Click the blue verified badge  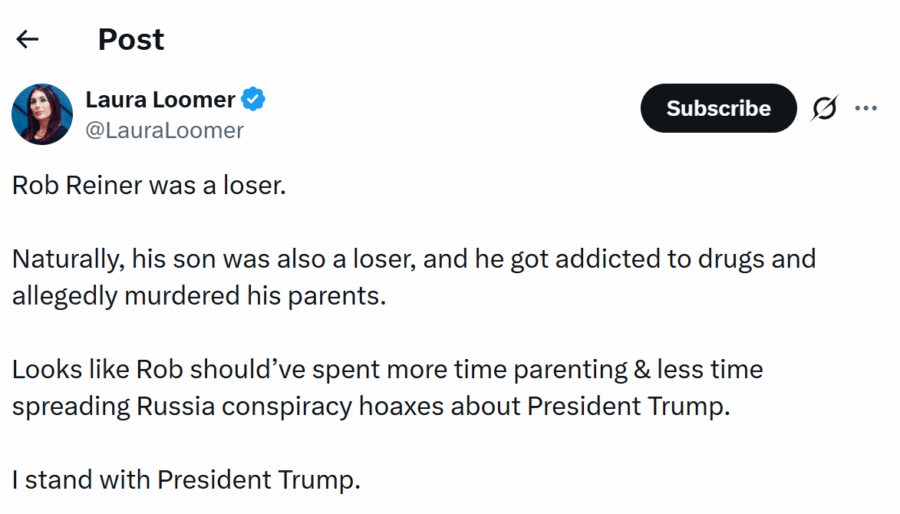coord(254,100)
